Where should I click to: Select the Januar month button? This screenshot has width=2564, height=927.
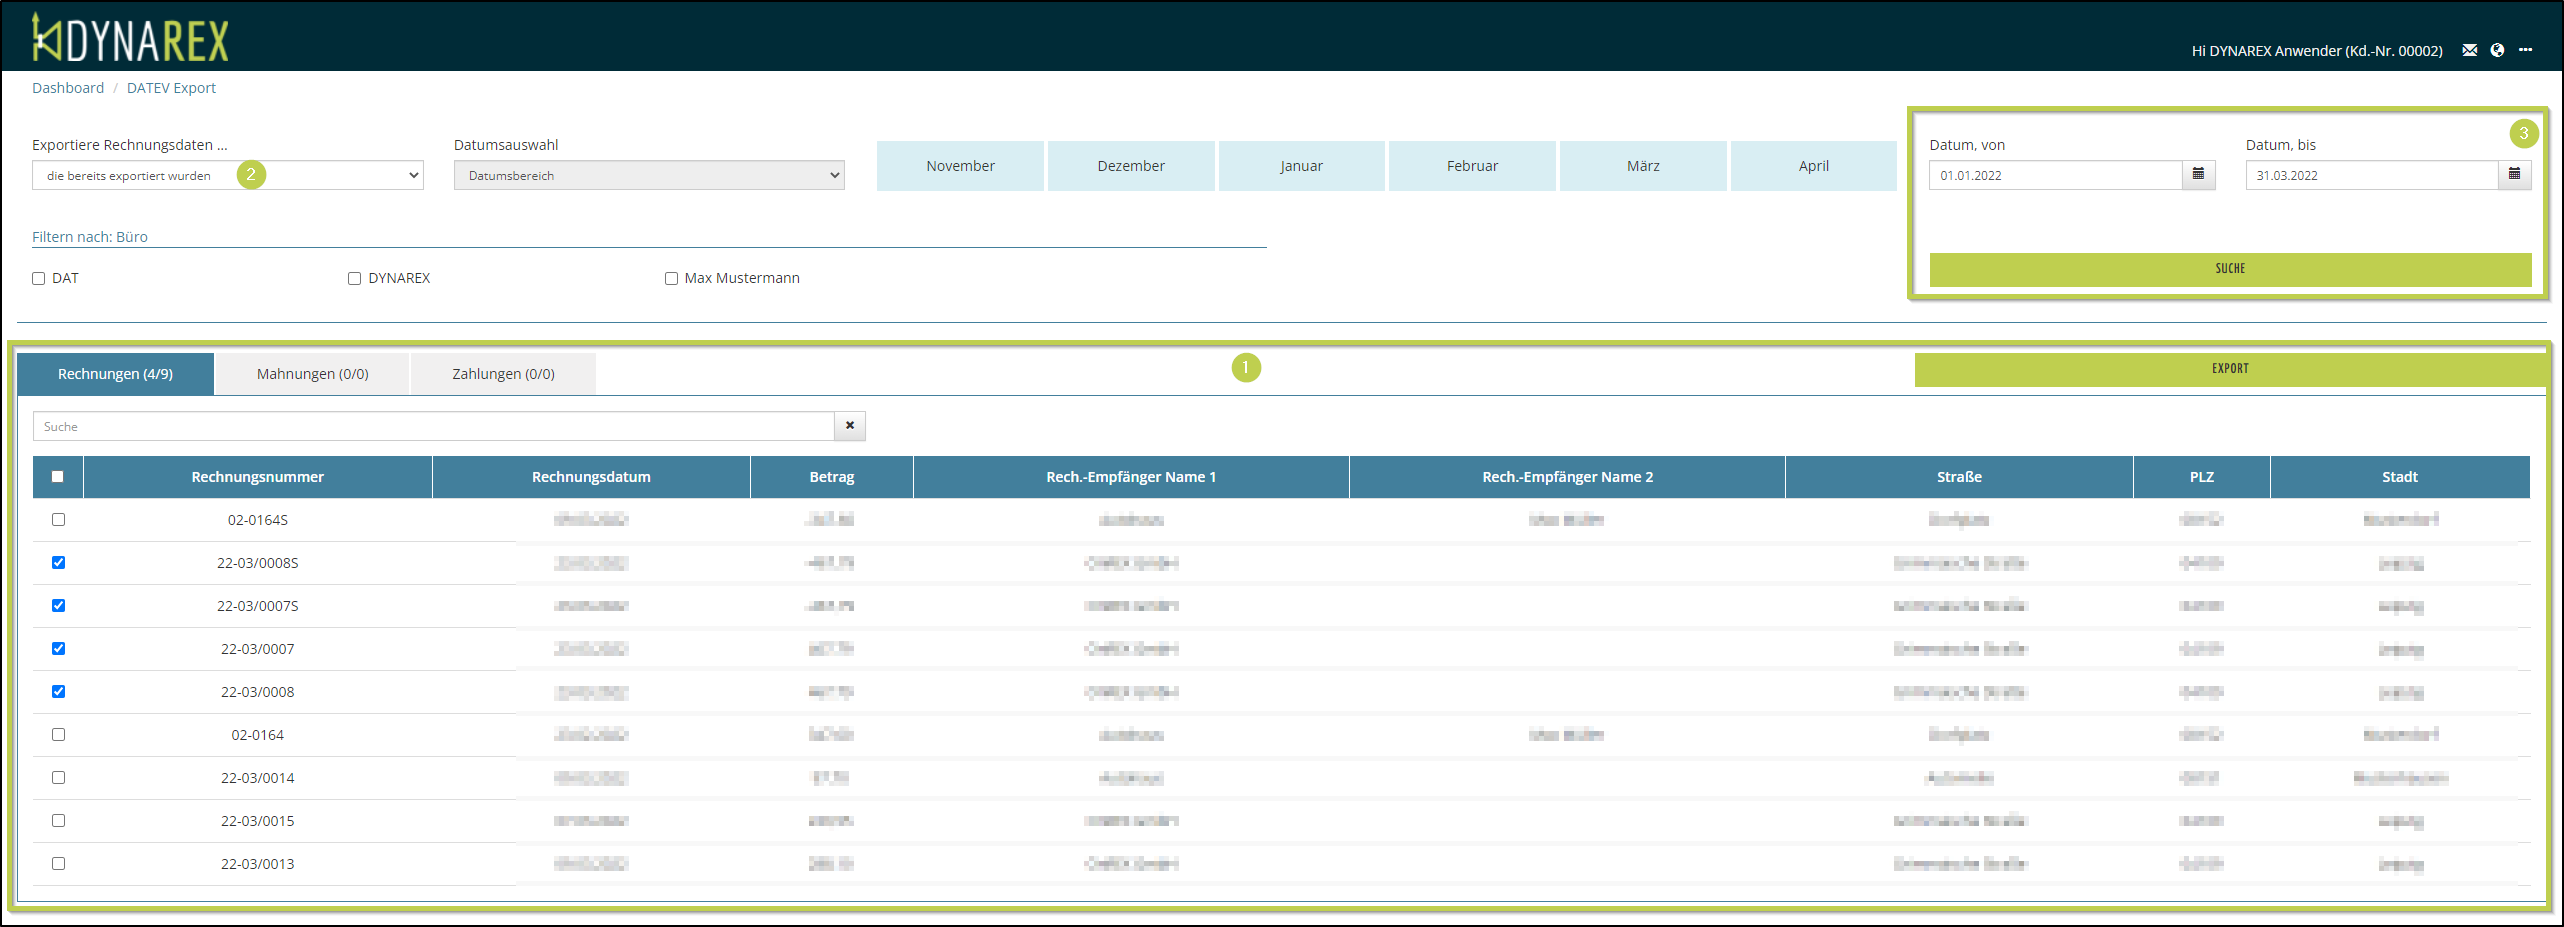1301,166
